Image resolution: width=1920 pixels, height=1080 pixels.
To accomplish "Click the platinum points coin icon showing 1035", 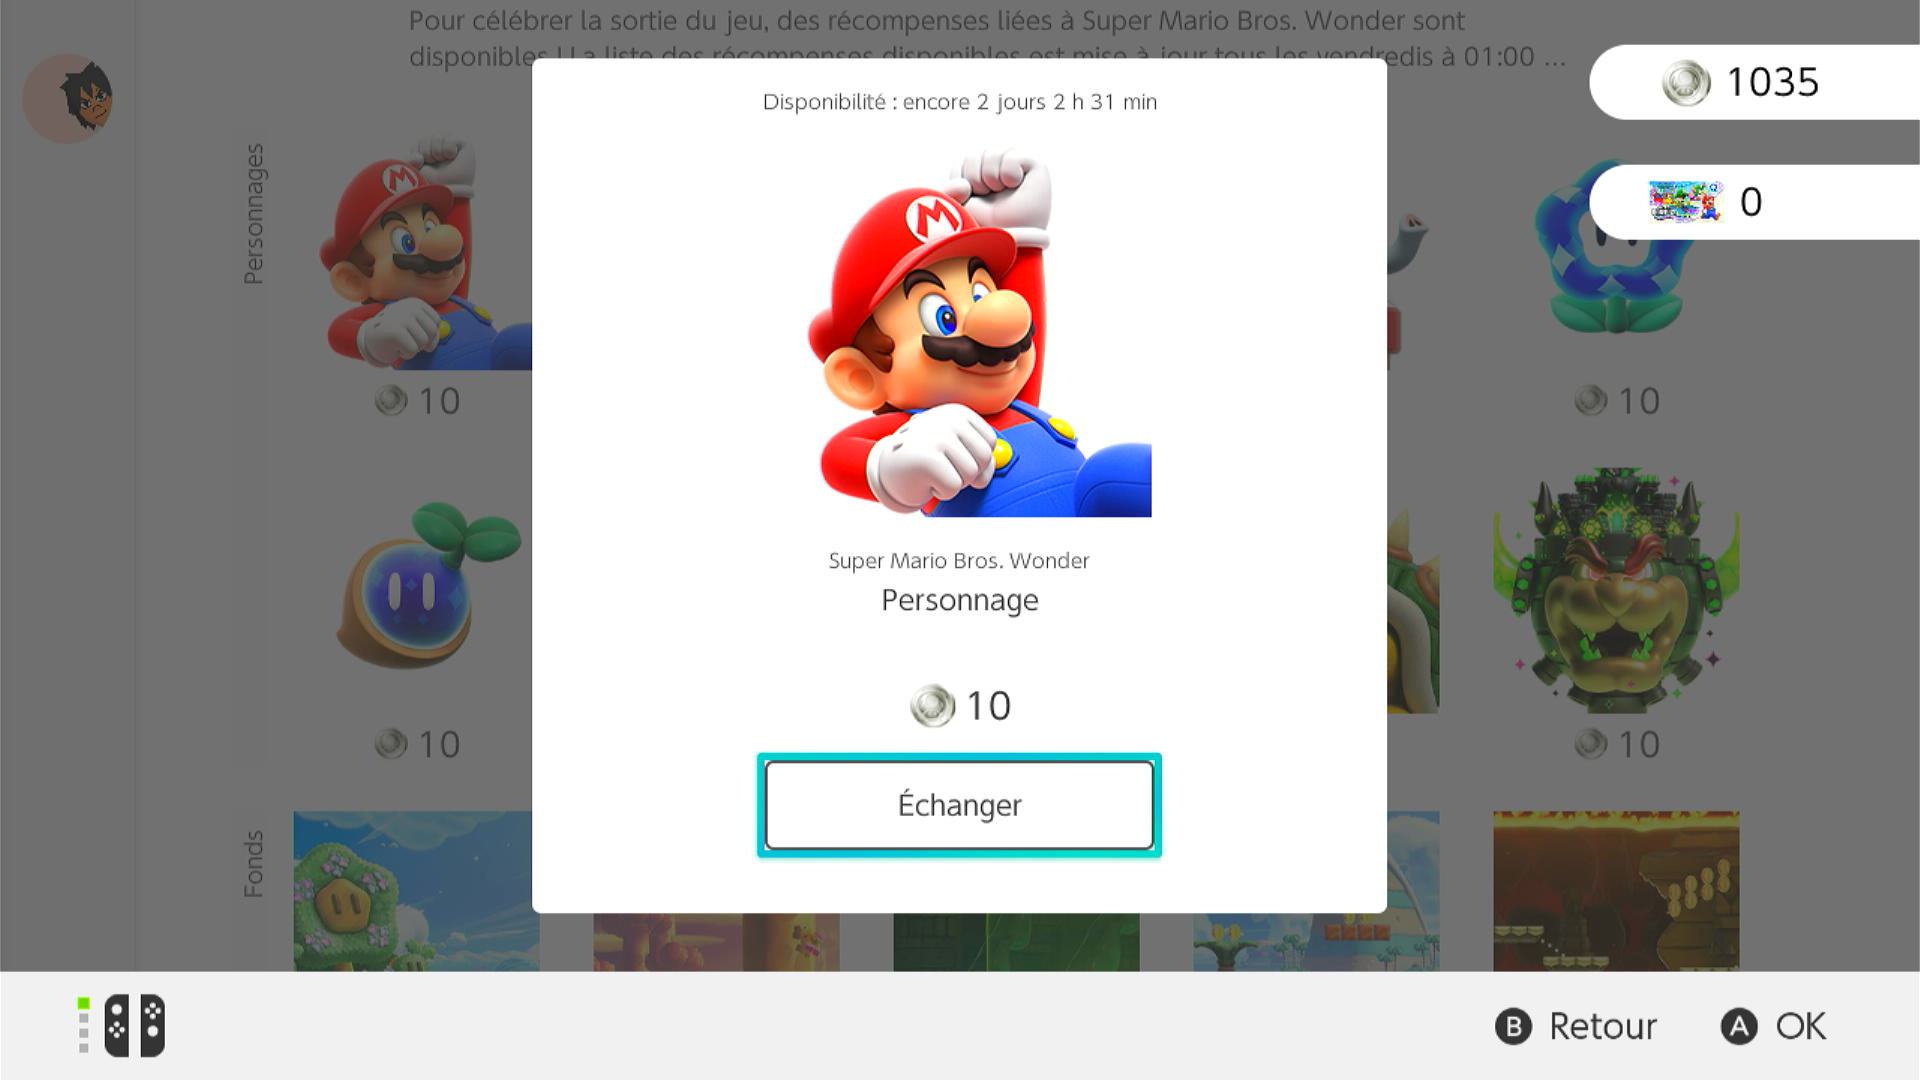I will [1686, 83].
